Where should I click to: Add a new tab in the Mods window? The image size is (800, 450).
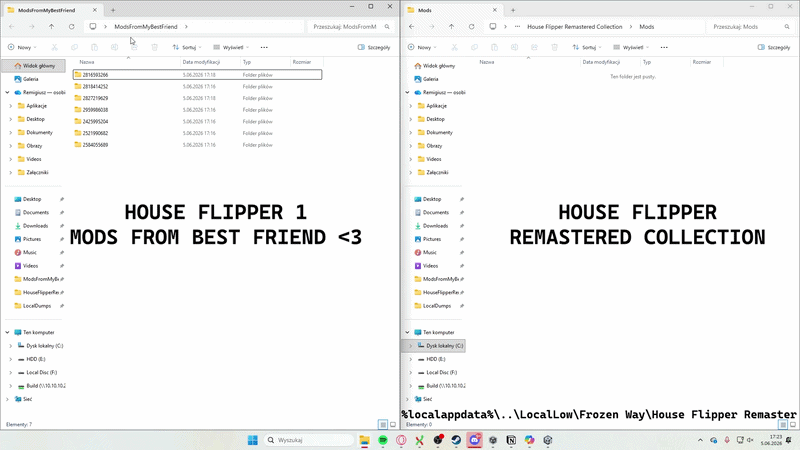click(513, 10)
